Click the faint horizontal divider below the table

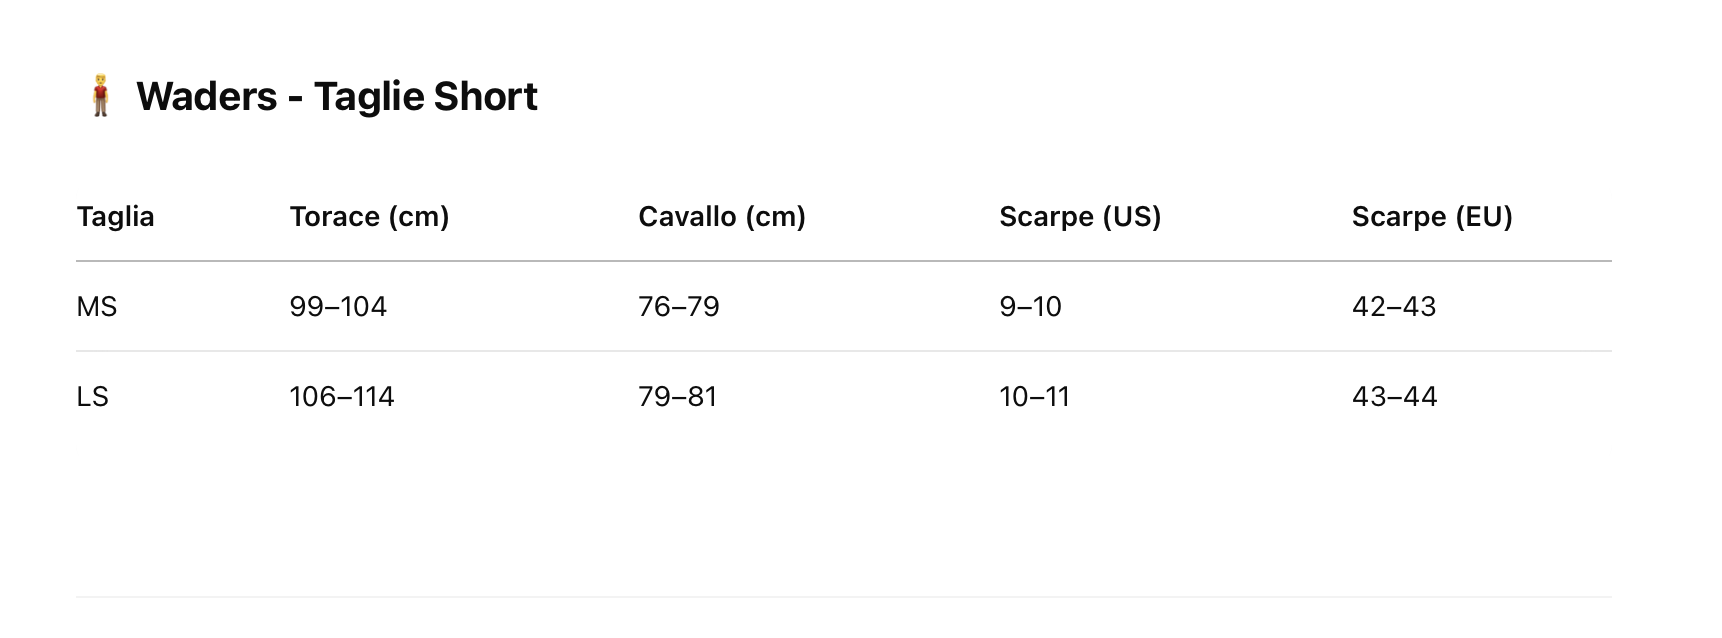point(843,597)
